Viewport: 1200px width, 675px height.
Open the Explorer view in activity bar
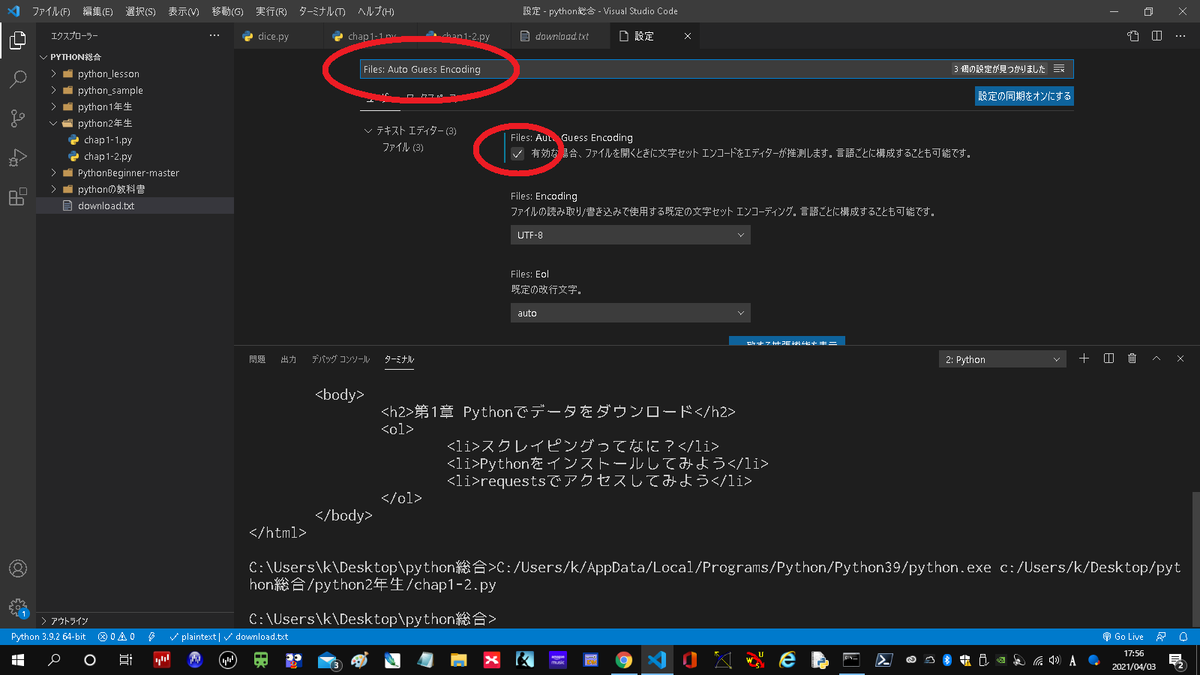17,41
